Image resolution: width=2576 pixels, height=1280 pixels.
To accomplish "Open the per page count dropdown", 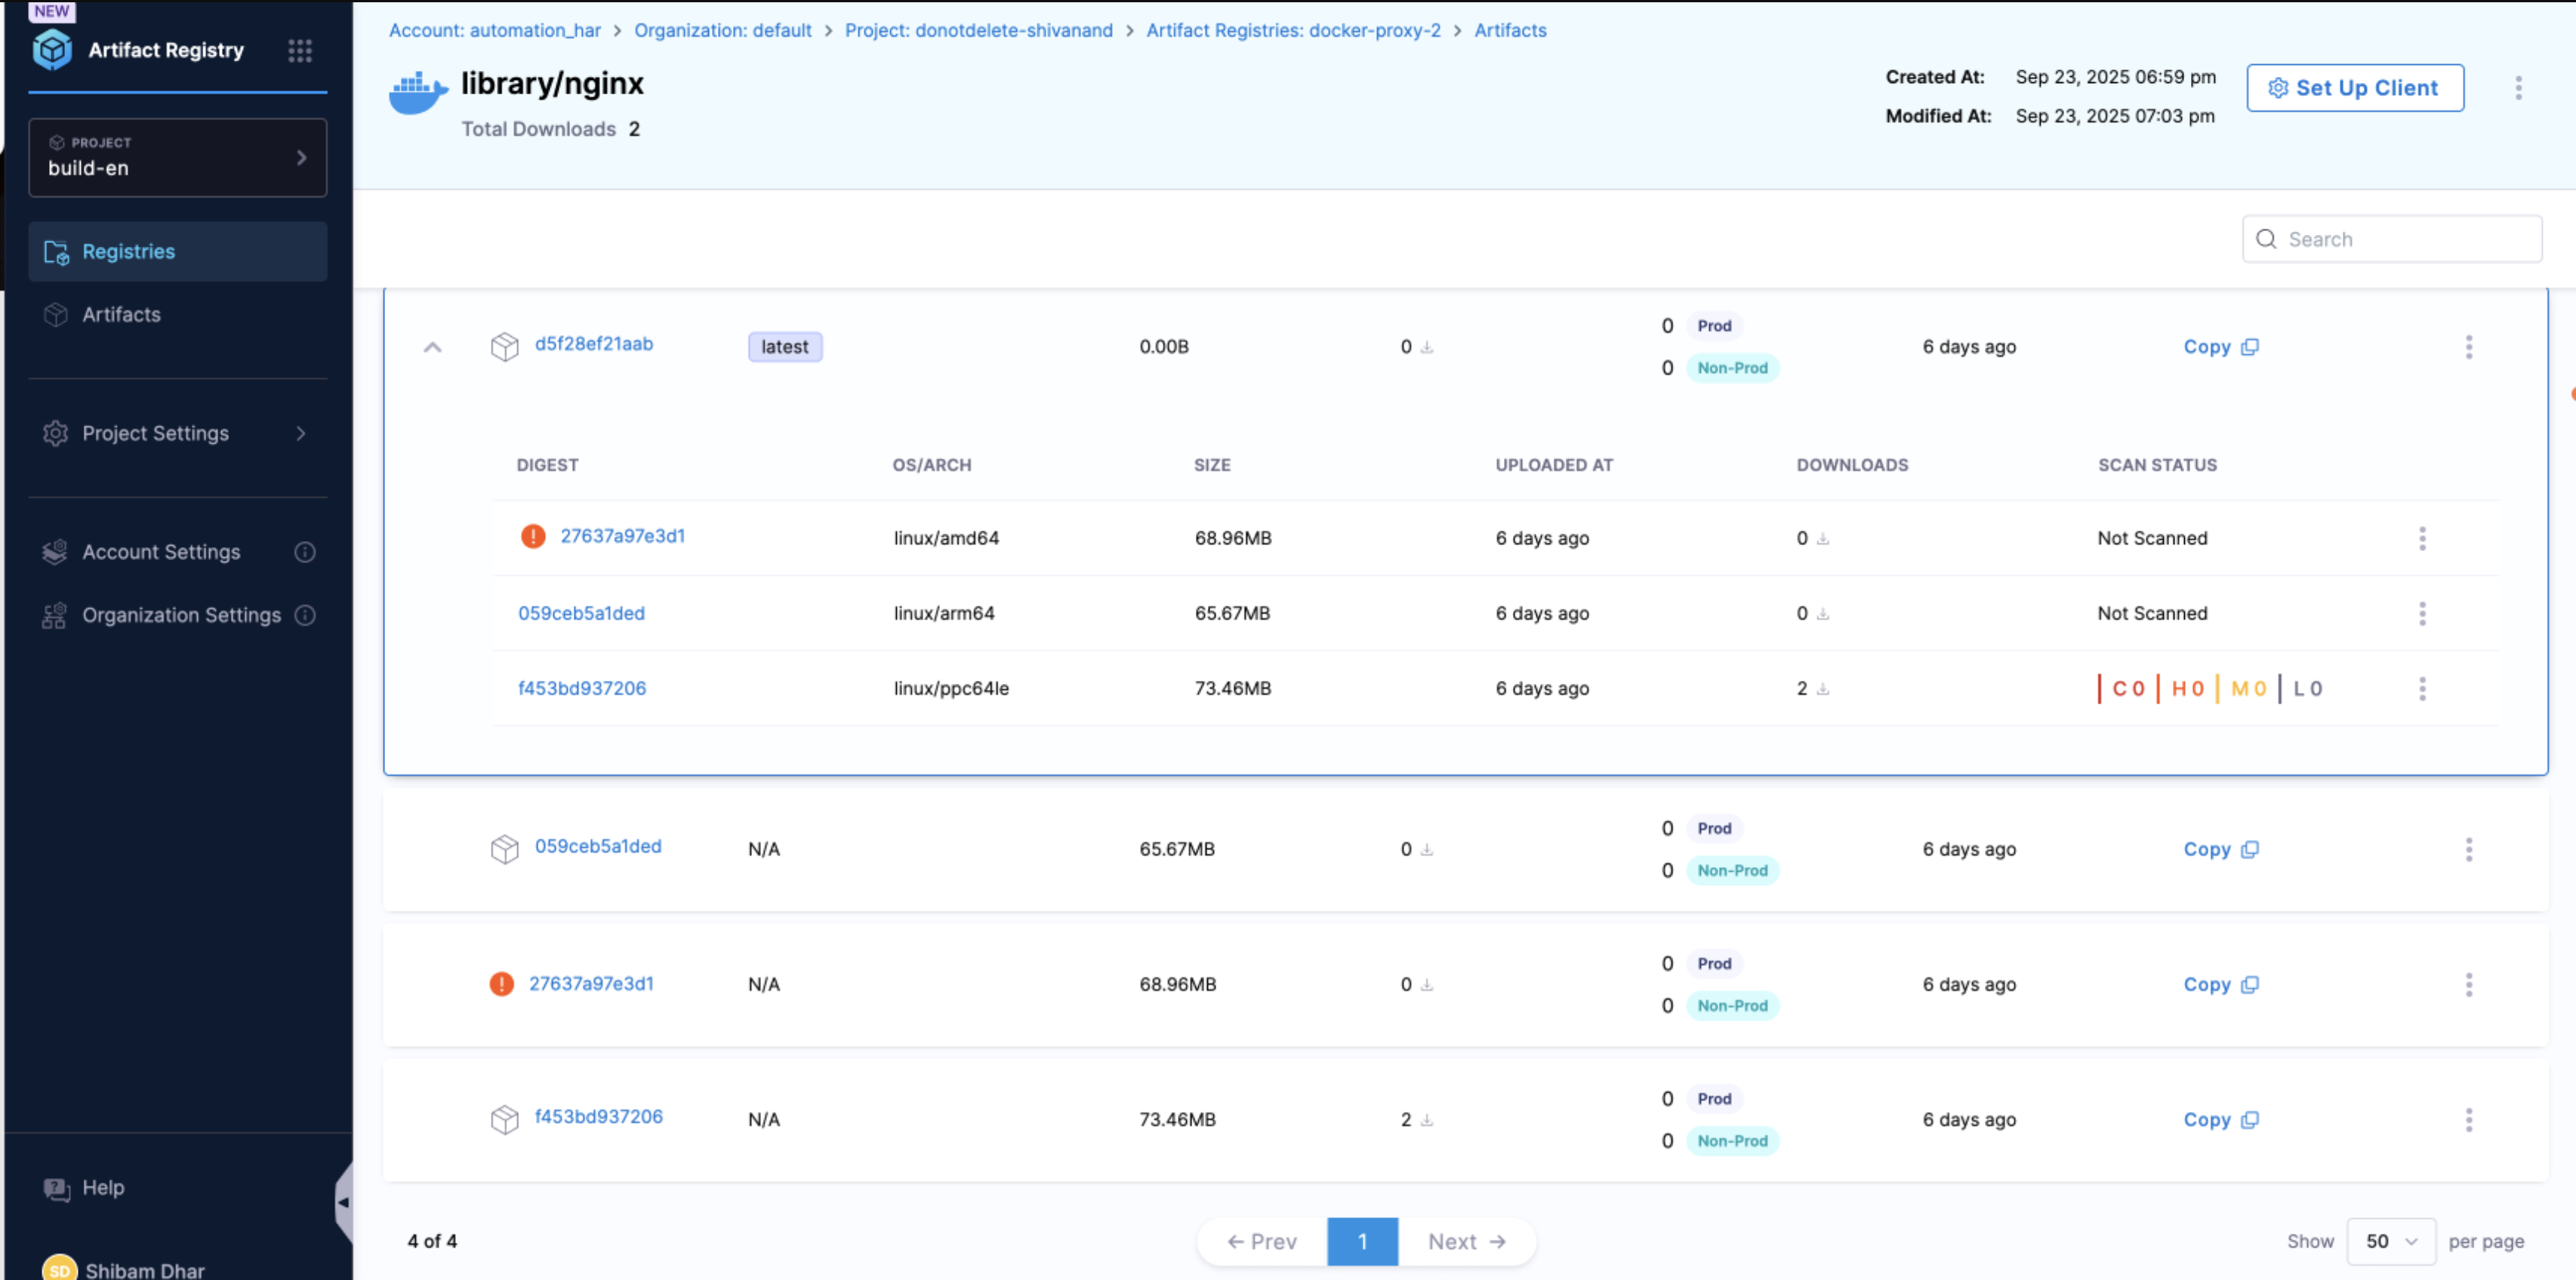I will 2390,1241.
